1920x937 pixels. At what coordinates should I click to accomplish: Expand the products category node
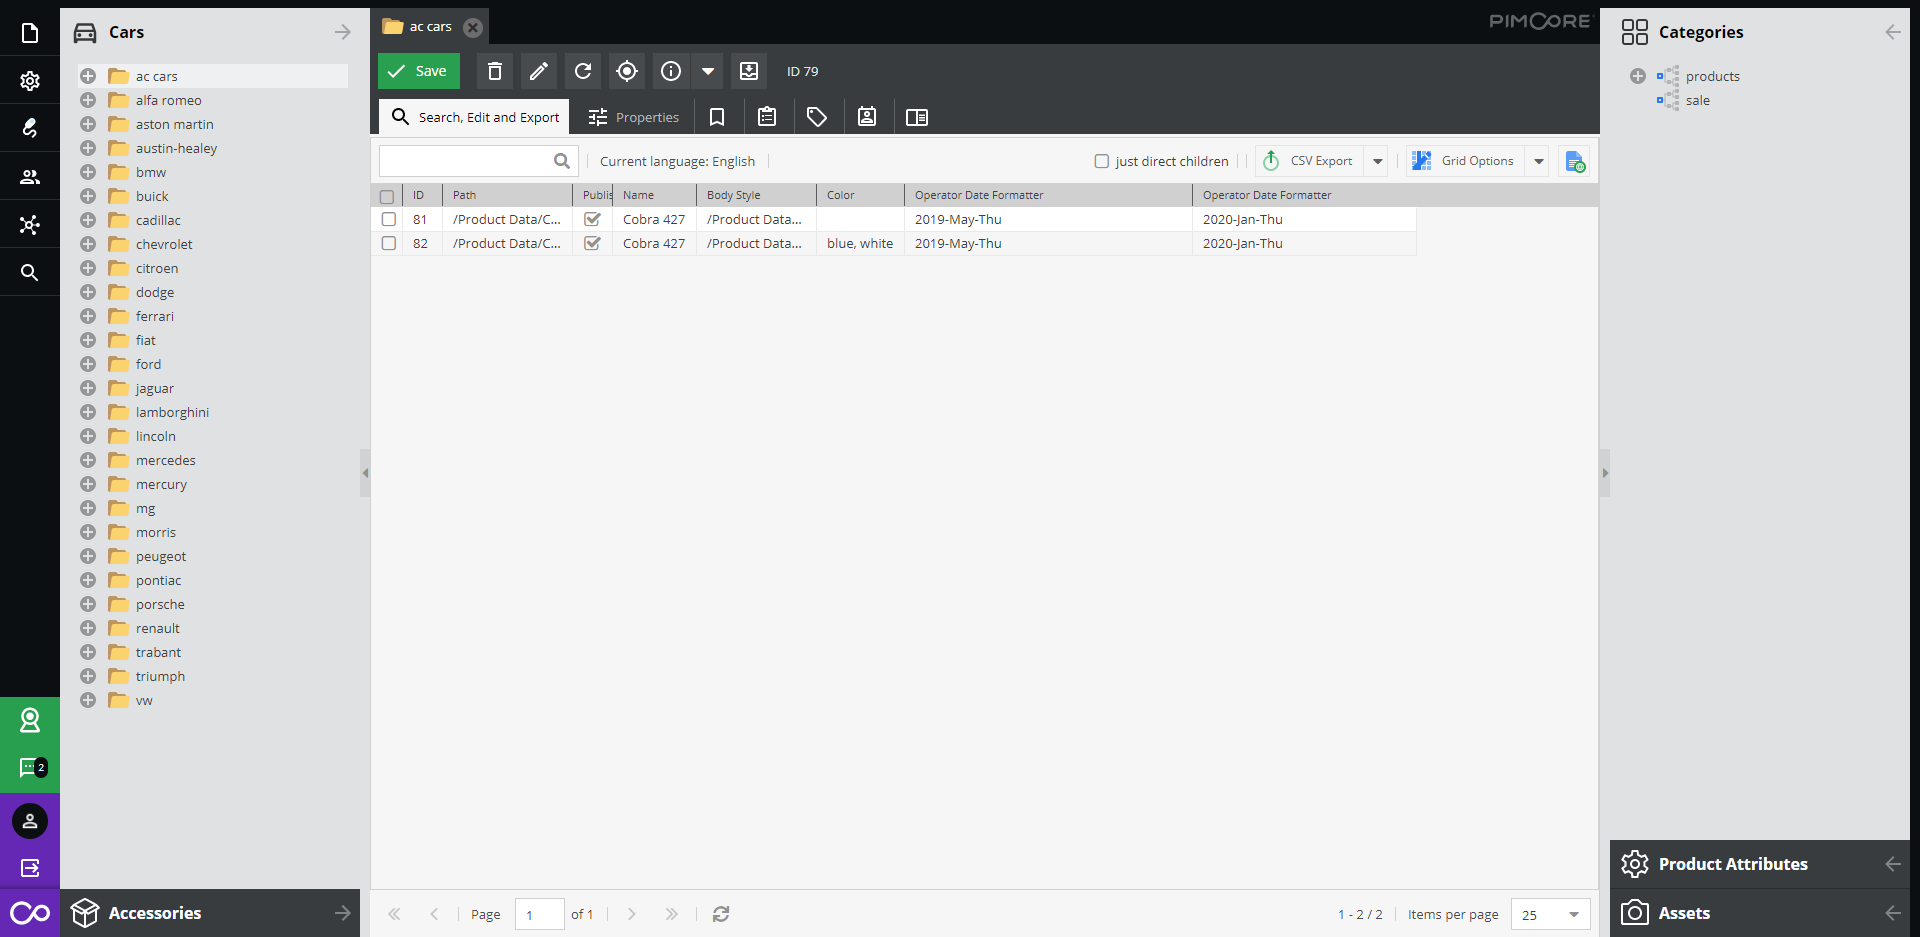[x=1638, y=76]
